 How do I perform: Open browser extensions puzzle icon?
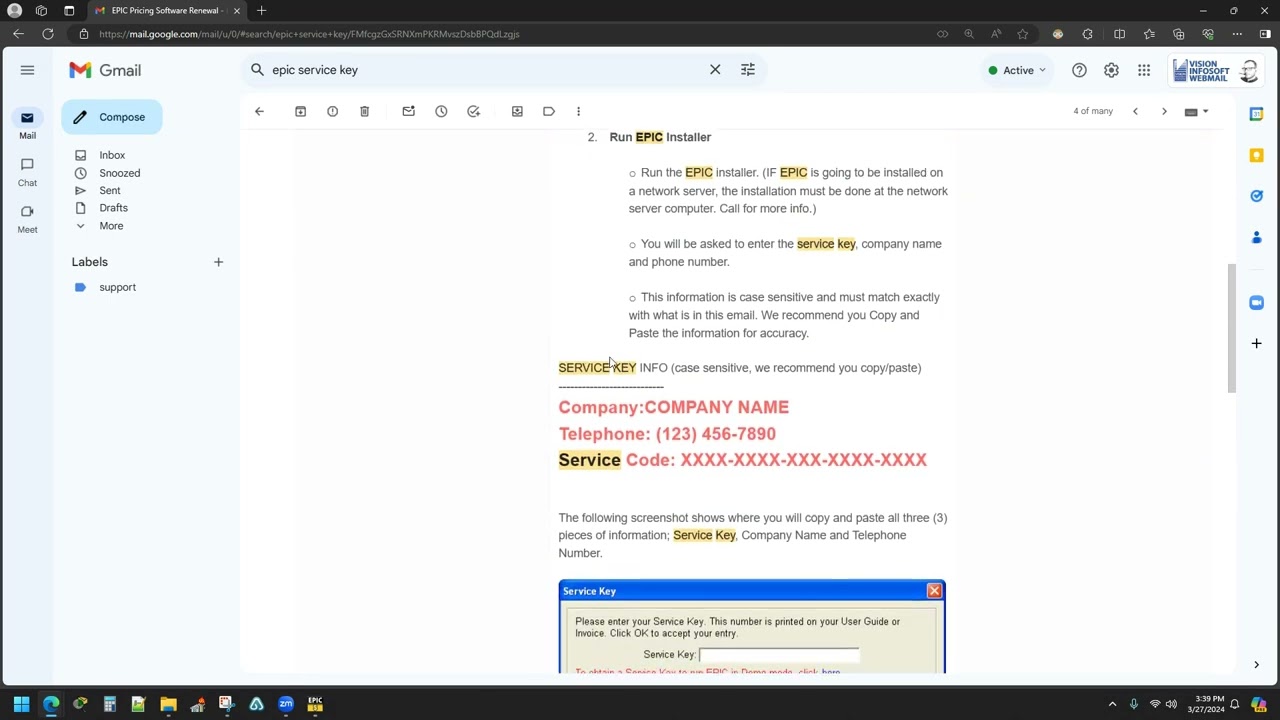pyautogui.click(x=1087, y=34)
